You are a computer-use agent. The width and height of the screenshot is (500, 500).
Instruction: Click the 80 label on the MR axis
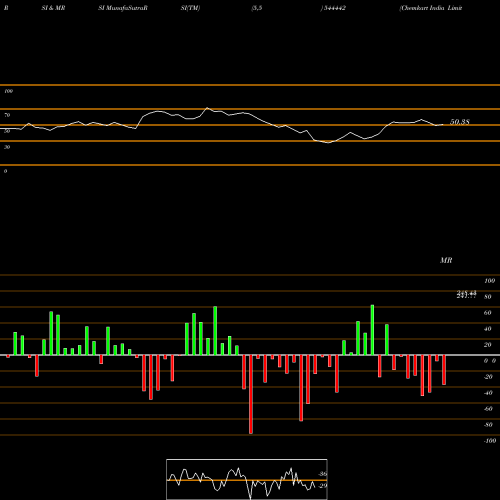(x=488, y=297)
